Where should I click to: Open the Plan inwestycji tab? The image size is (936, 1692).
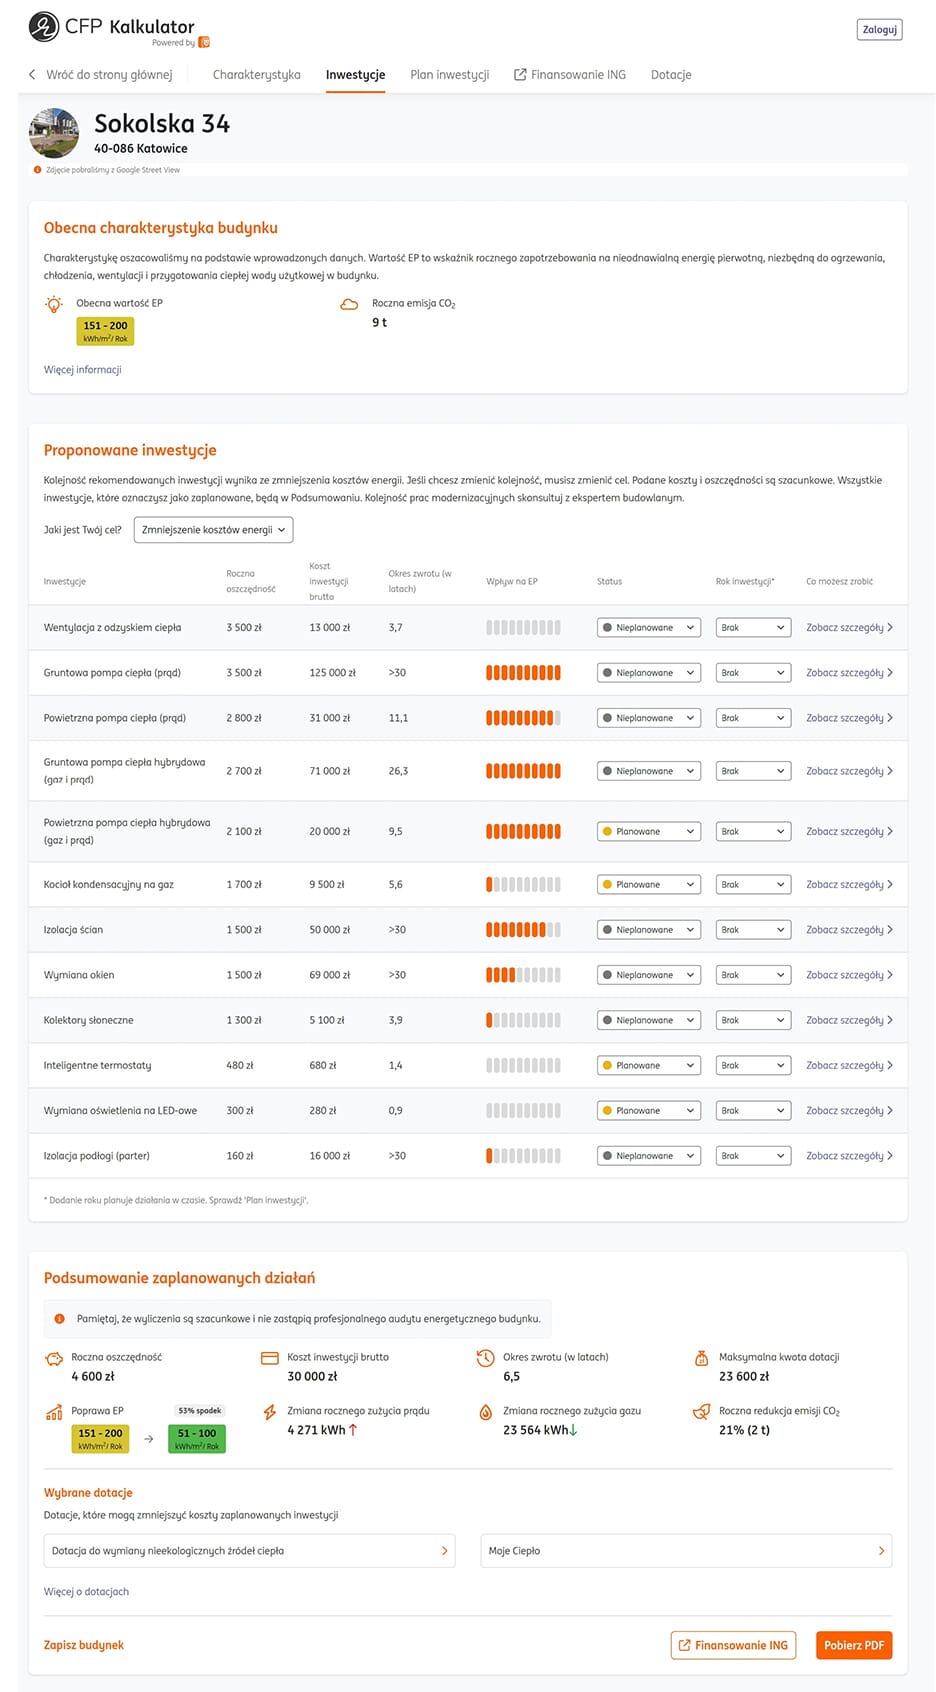click(449, 75)
